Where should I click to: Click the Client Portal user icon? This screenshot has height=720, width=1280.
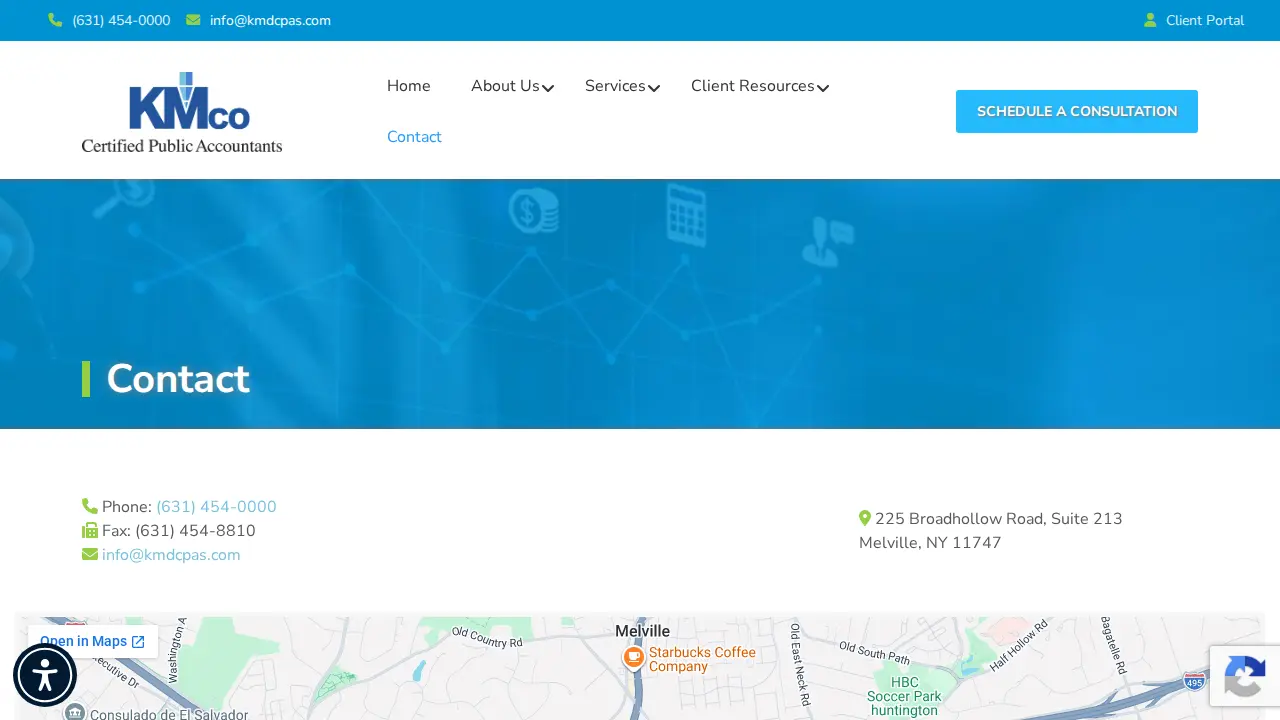(1150, 20)
